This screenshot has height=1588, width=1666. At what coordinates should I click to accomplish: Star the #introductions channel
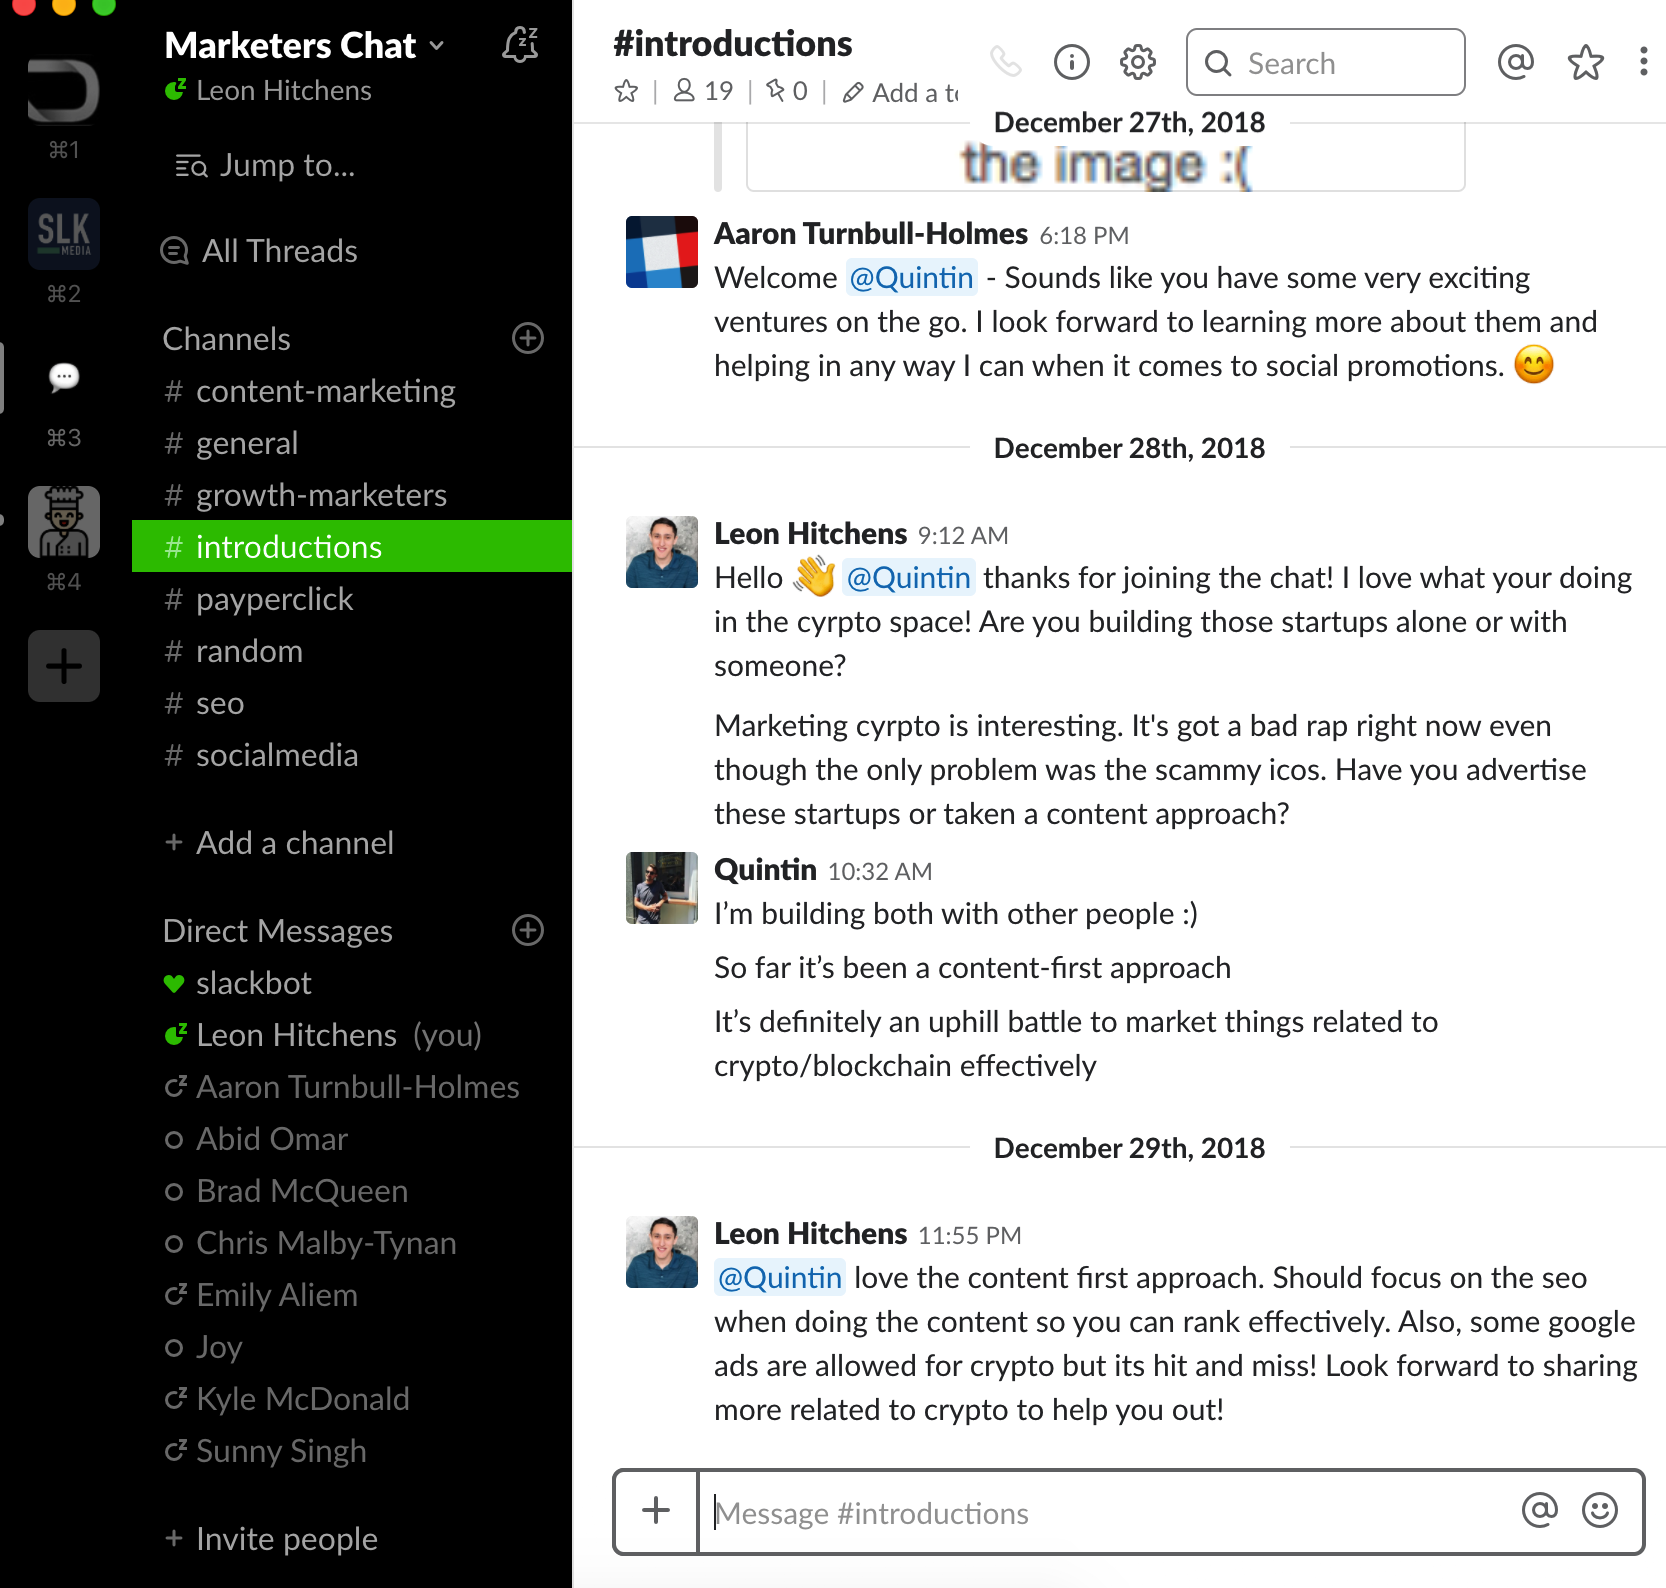tap(627, 92)
